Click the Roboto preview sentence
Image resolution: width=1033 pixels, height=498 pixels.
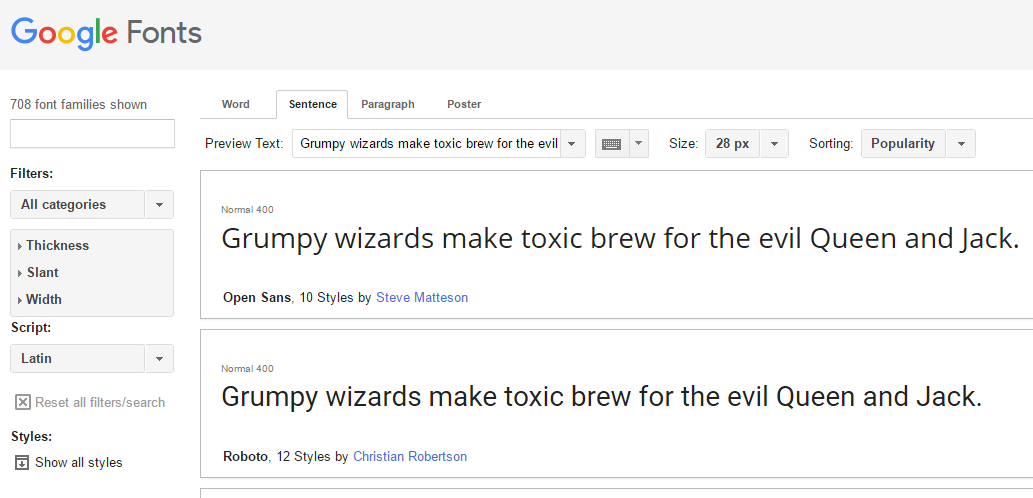click(601, 397)
